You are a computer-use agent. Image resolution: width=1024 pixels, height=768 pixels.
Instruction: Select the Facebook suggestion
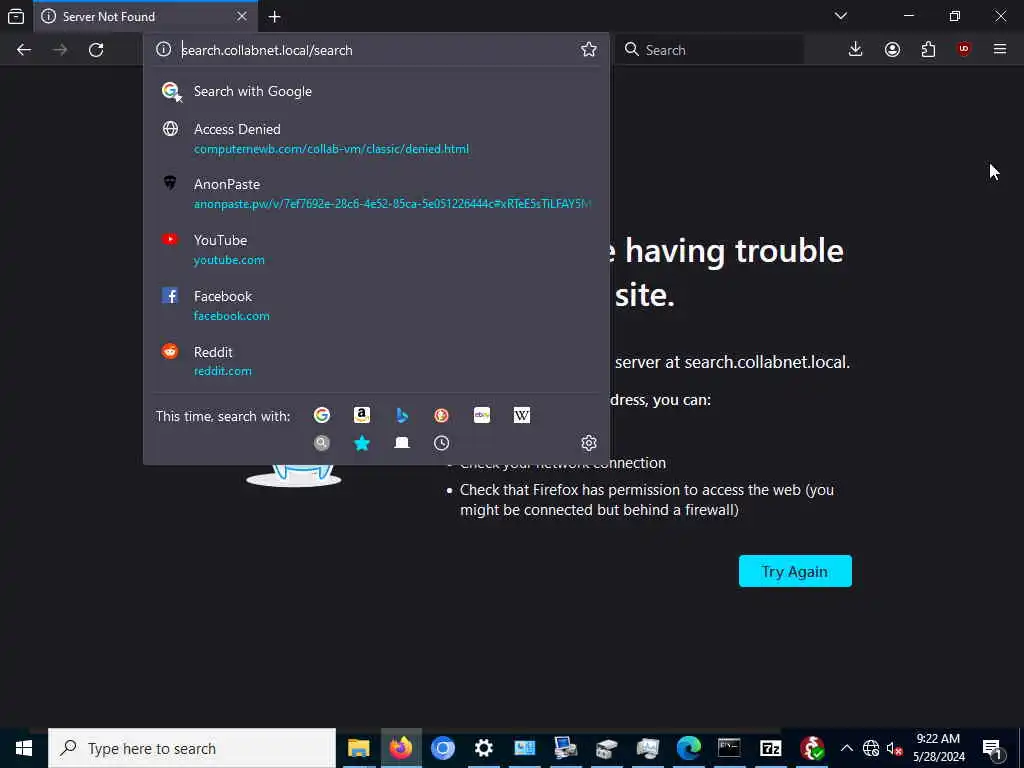[x=376, y=305]
